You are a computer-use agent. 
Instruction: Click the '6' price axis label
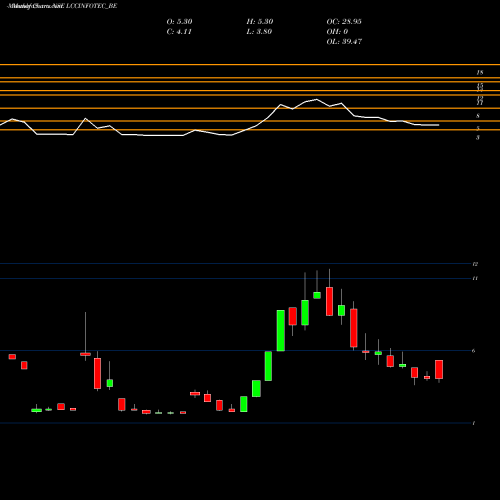pos(473,351)
